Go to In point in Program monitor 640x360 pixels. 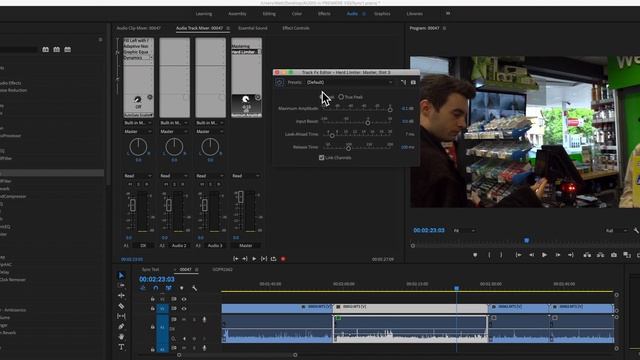coord(518,255)
